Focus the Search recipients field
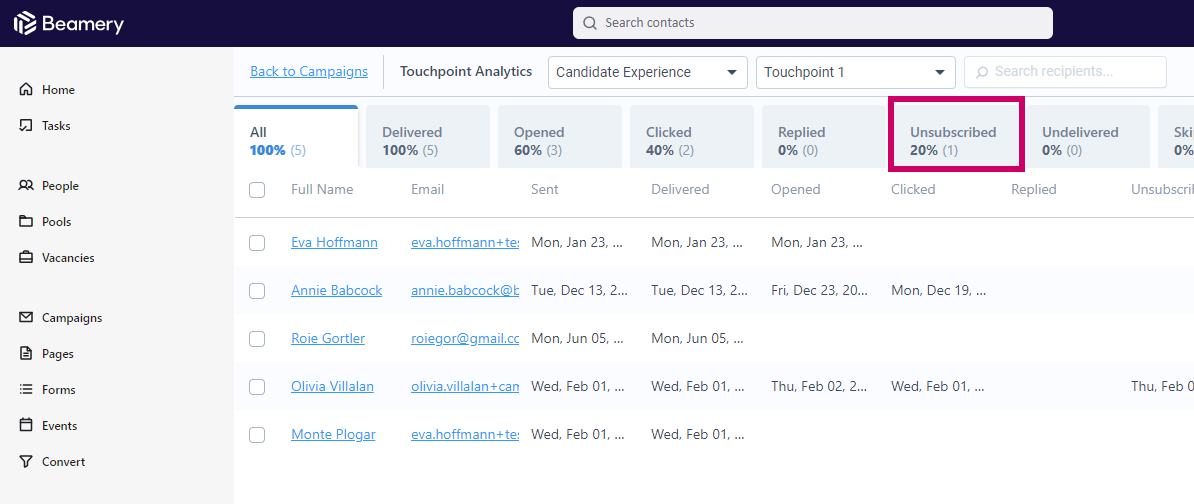 pos(1065,72)
